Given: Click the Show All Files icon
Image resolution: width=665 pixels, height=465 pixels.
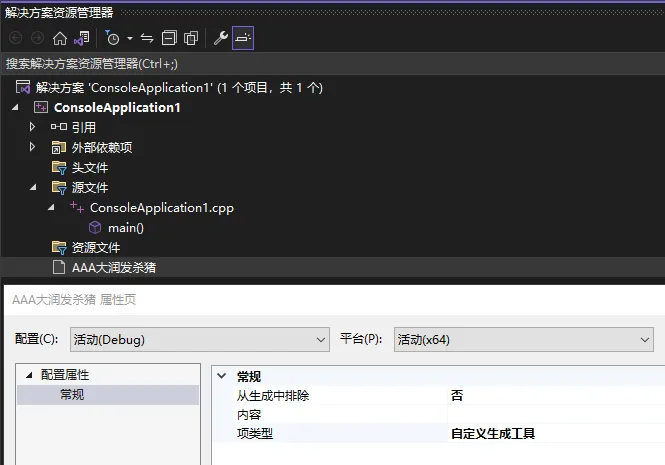Looking at the screenshot, I should [x=191, y=38].
